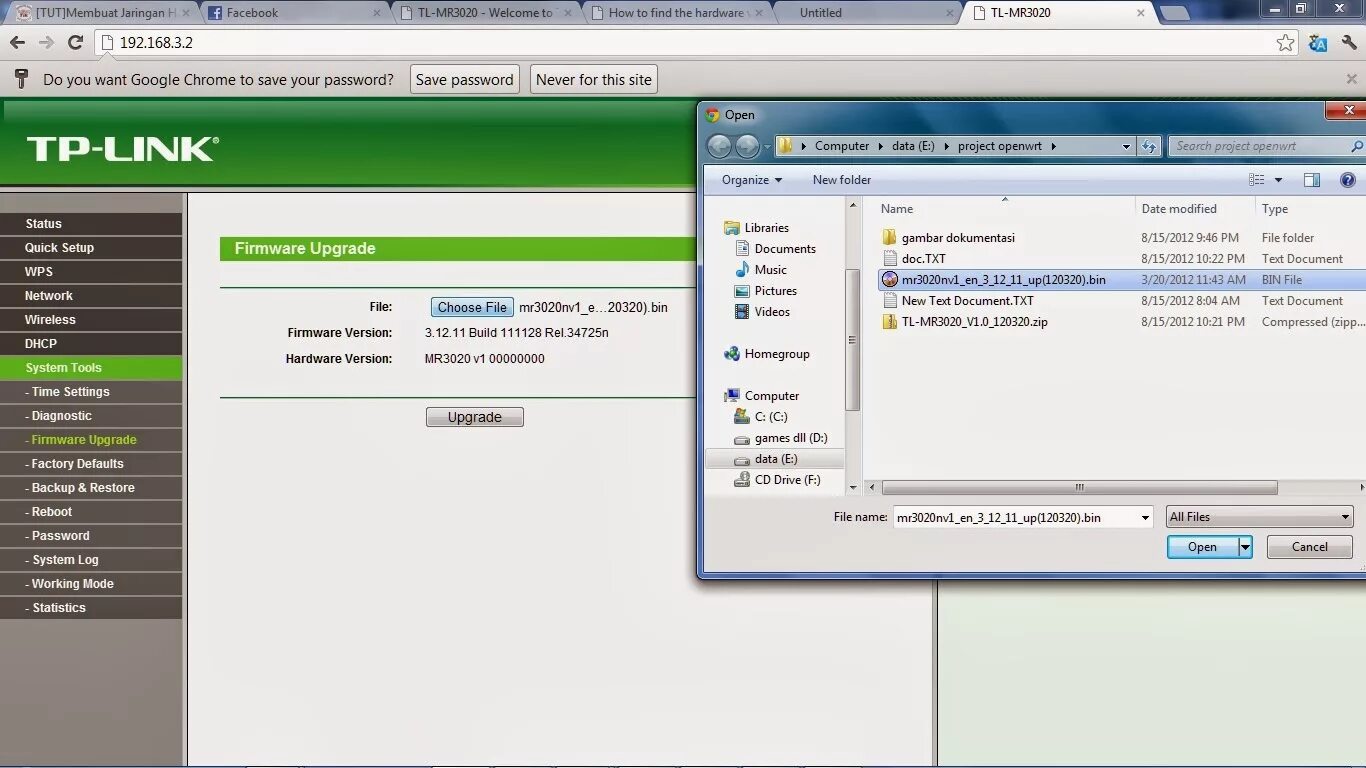Open Time Settings under System Tools

(91, 392)
